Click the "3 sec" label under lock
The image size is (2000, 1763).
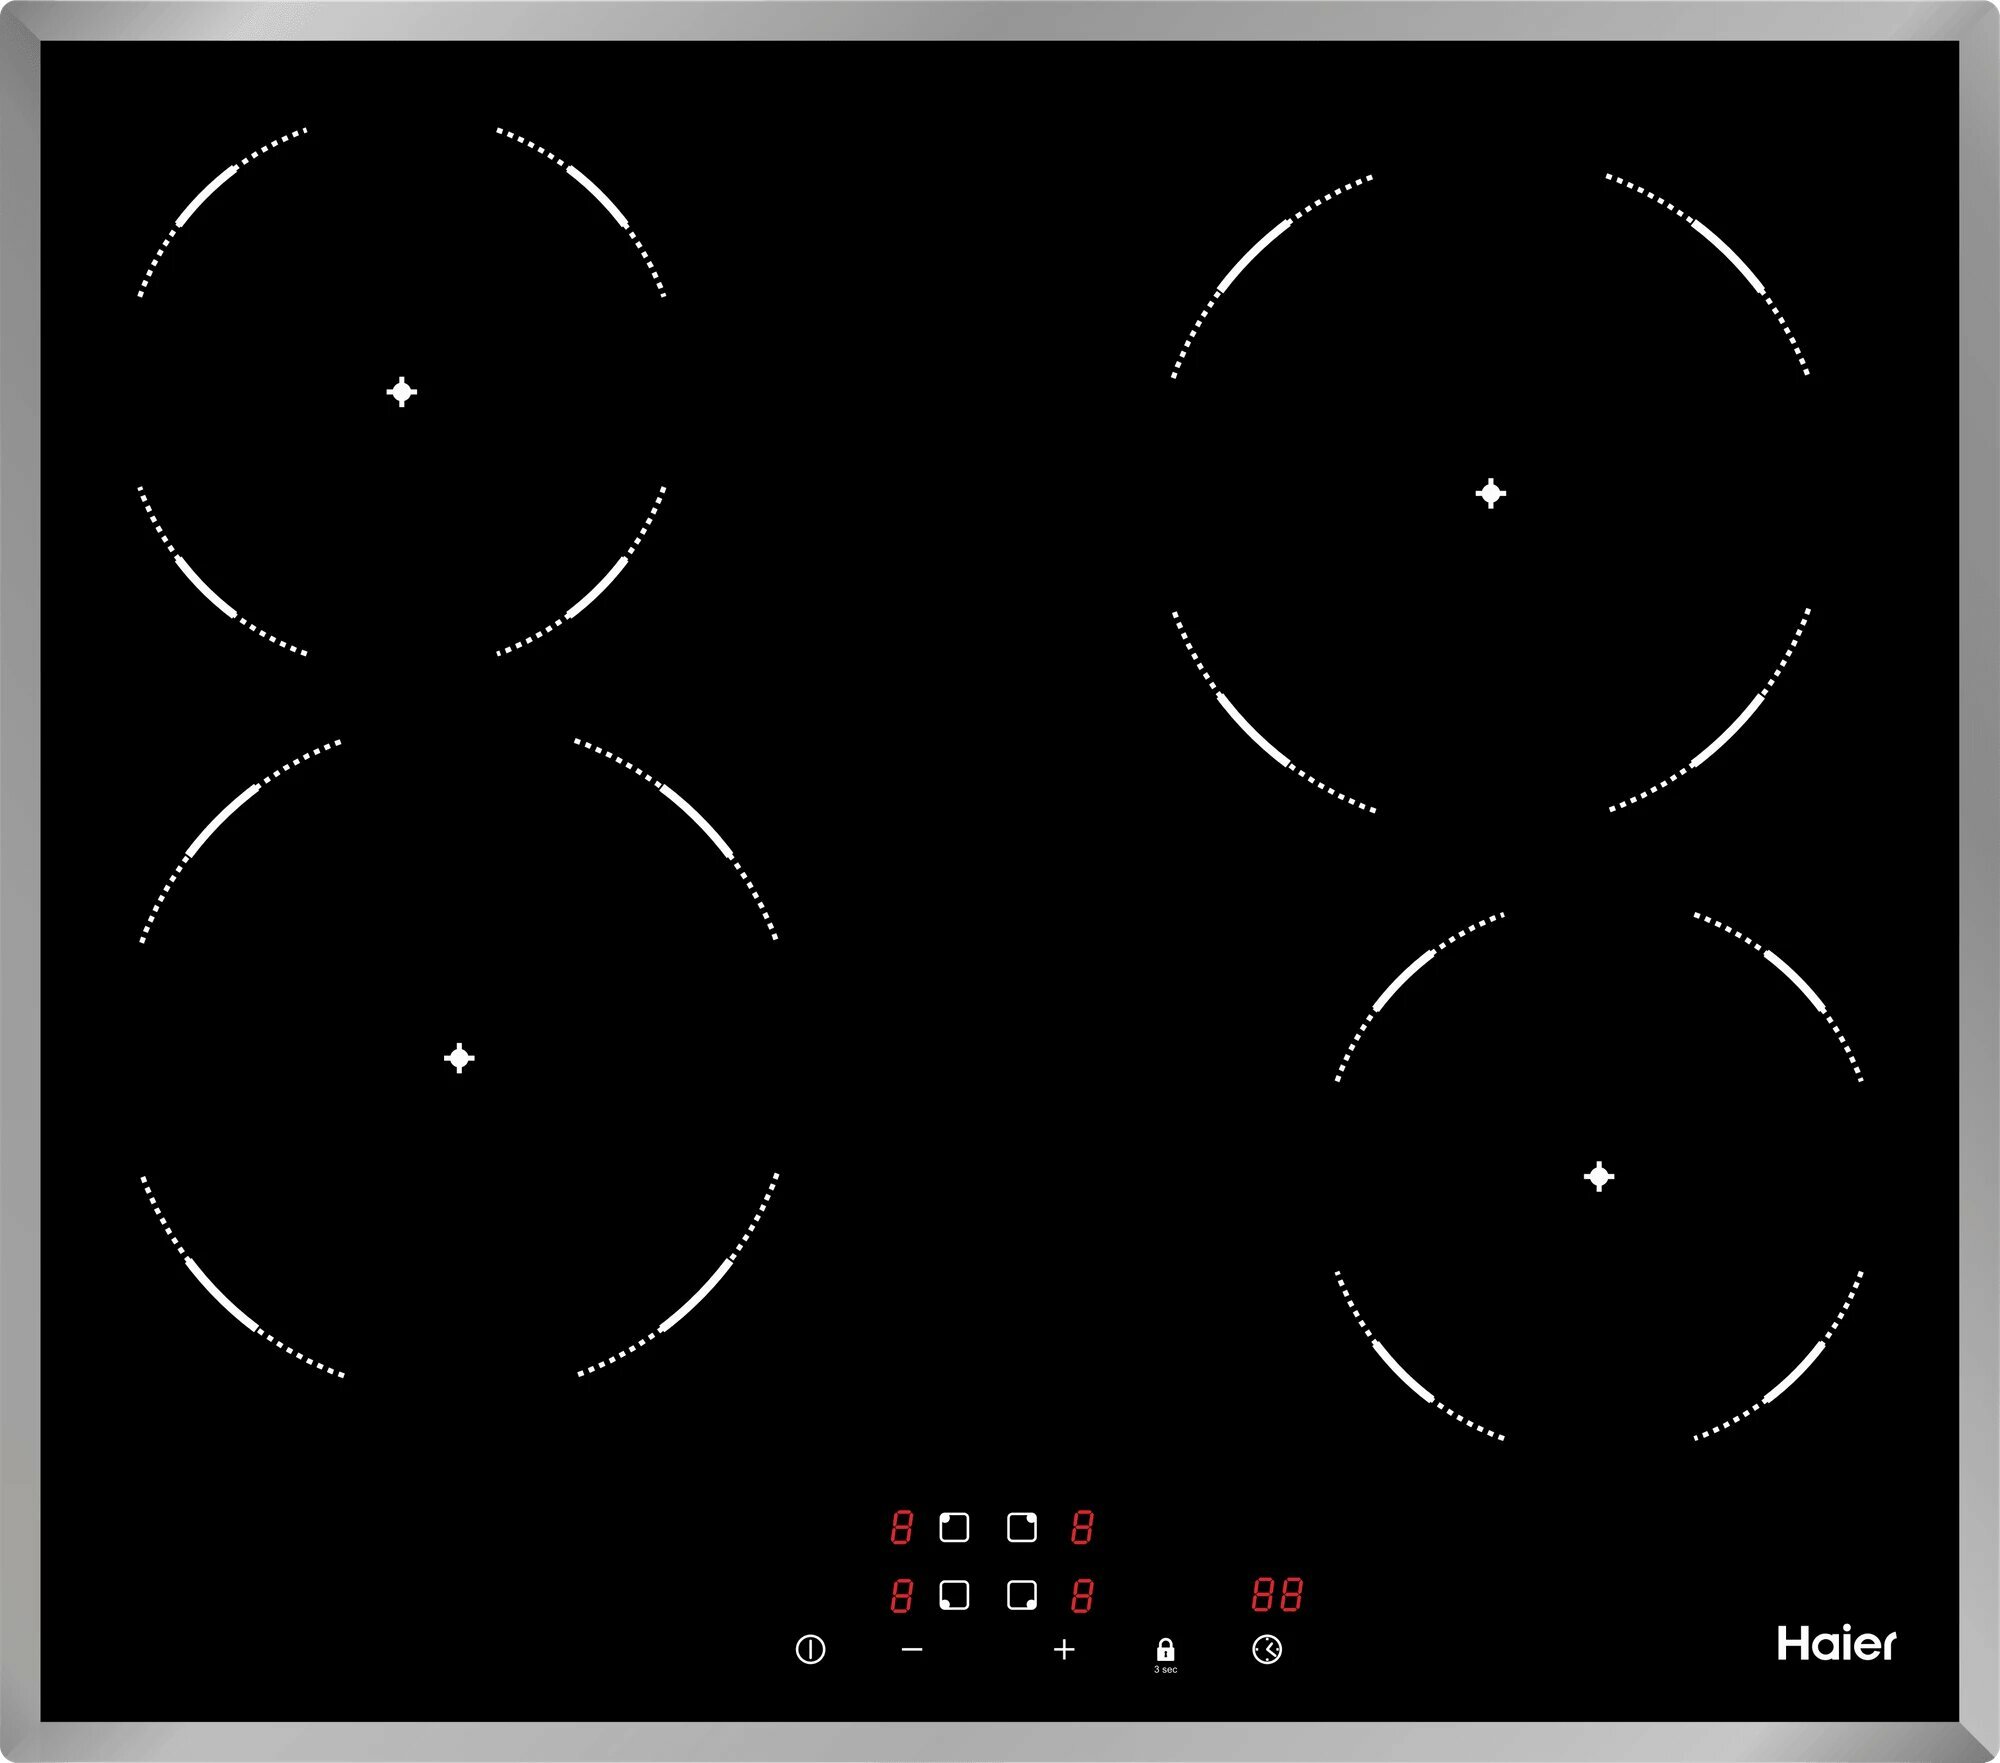1165,1669
